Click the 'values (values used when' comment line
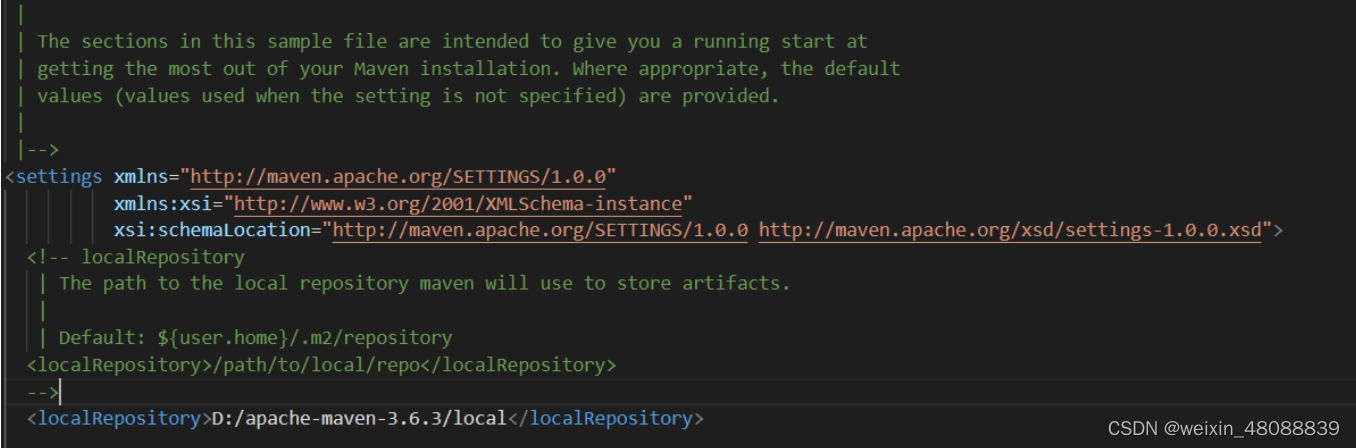 click(408, 96)
